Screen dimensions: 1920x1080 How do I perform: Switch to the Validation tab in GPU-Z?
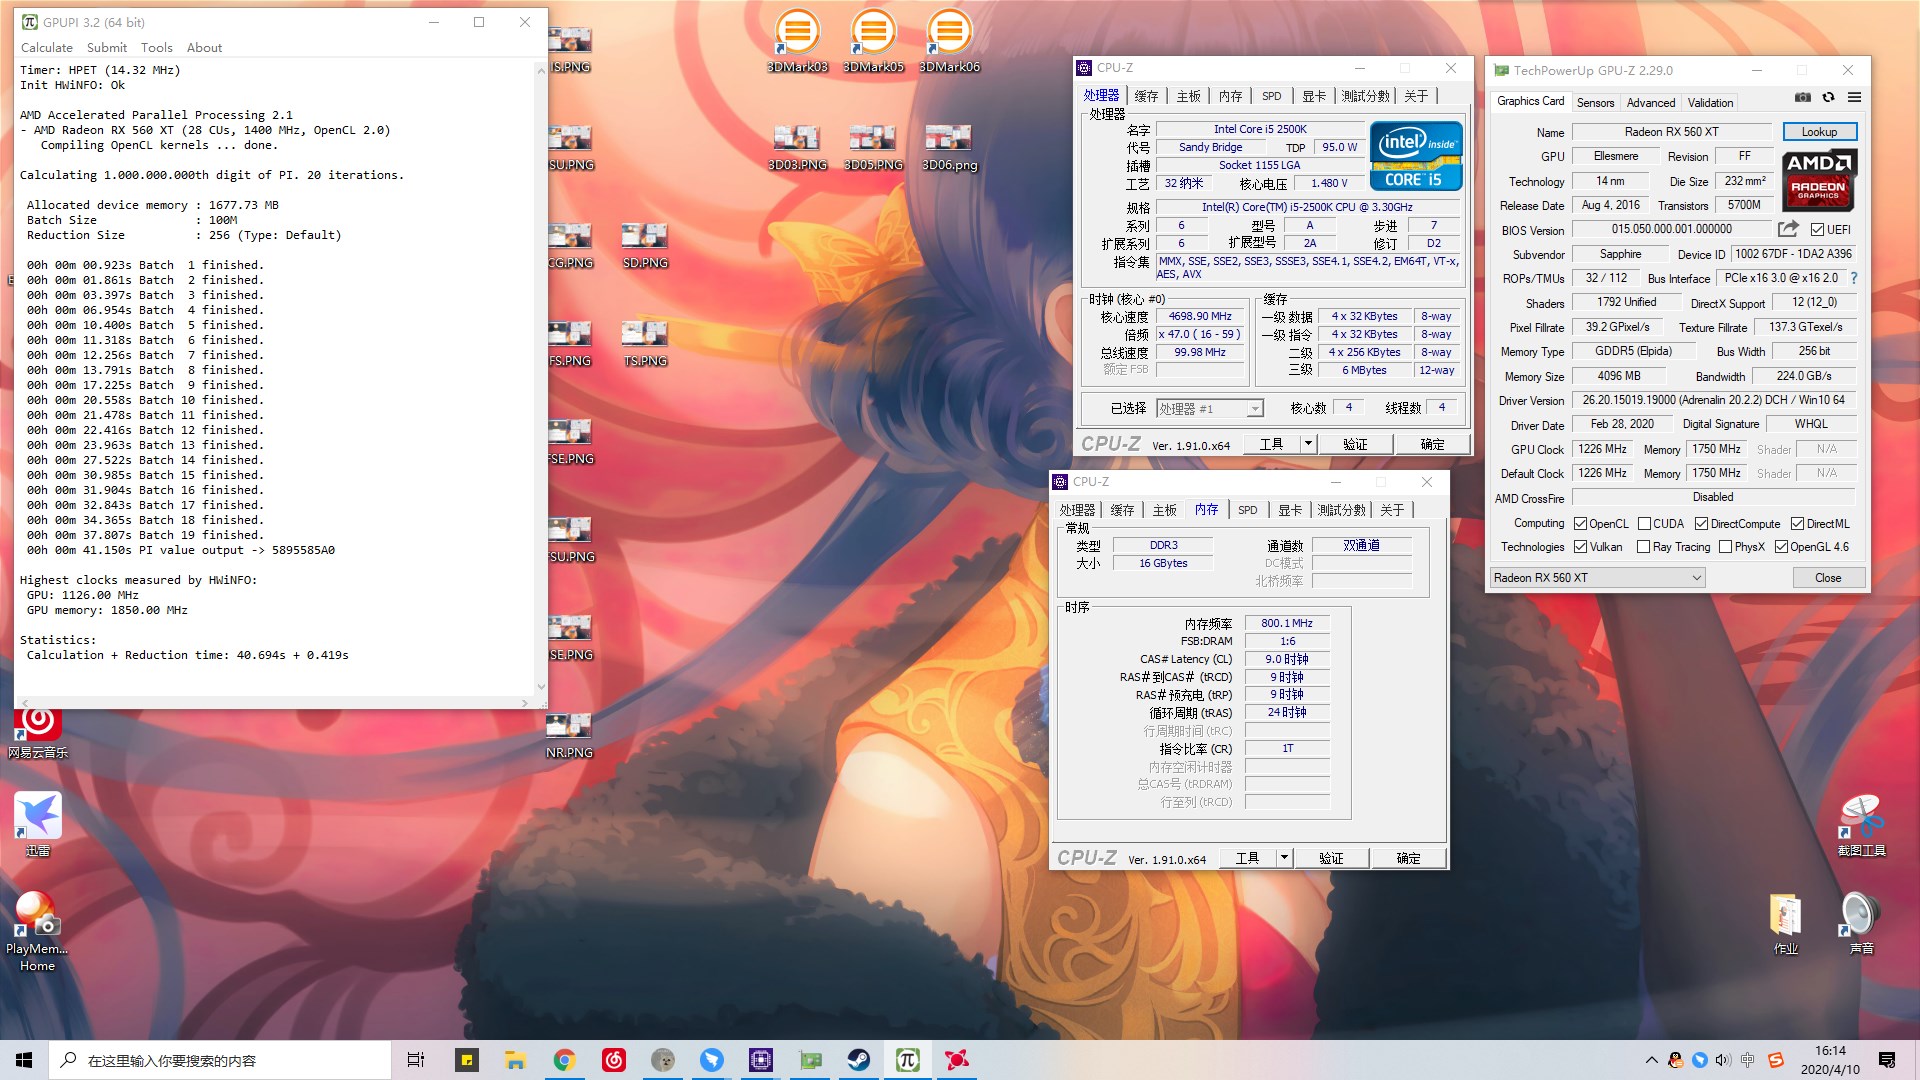coord(1710,102)
